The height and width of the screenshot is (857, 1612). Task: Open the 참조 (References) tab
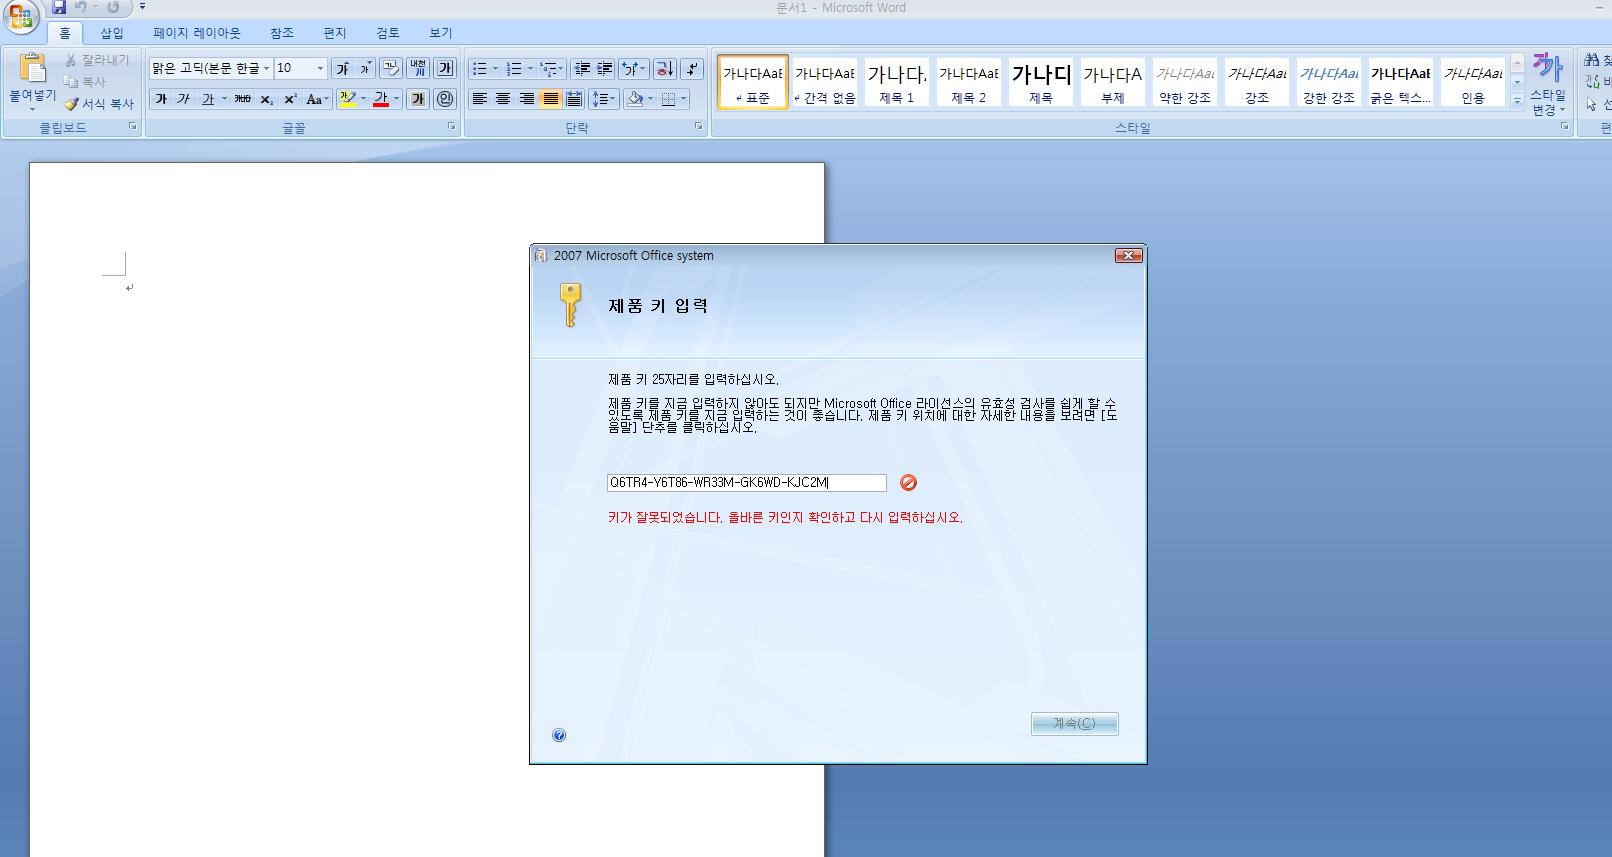pyautogui.click(x=282, y=33)
